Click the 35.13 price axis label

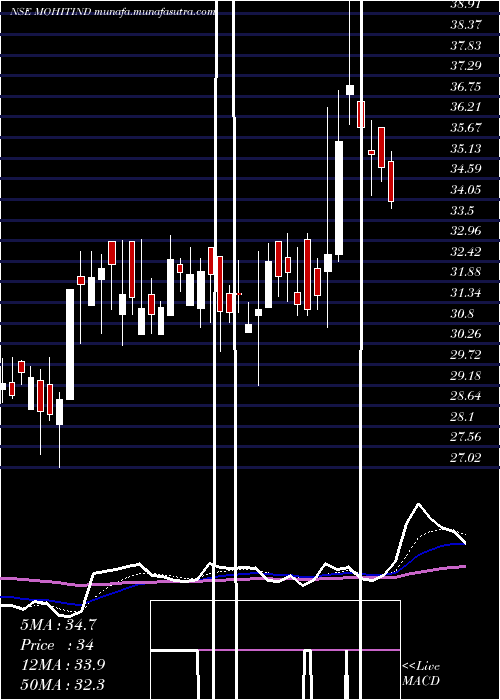[466, 149]
